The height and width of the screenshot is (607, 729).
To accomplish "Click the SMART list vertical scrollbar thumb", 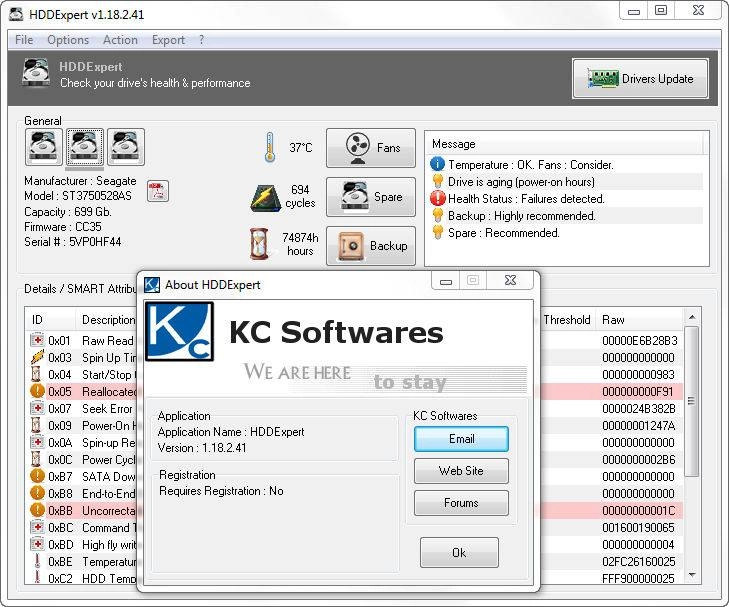I will pos(692,401).
